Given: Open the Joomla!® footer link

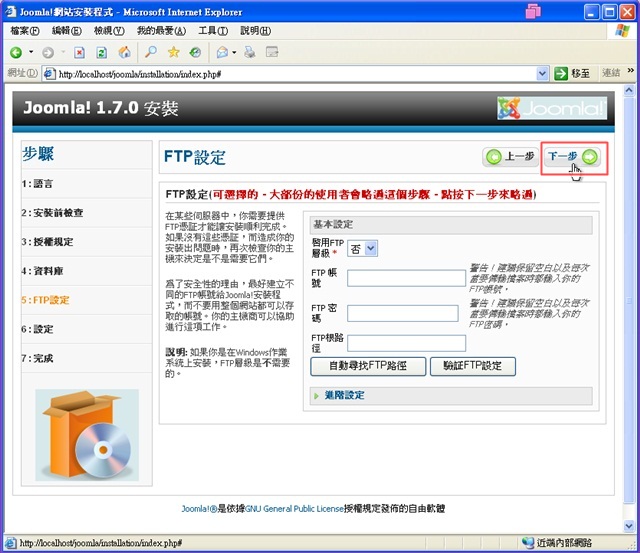Looking at the screenshot, I should pyautogui.click(x=200, y=509).
